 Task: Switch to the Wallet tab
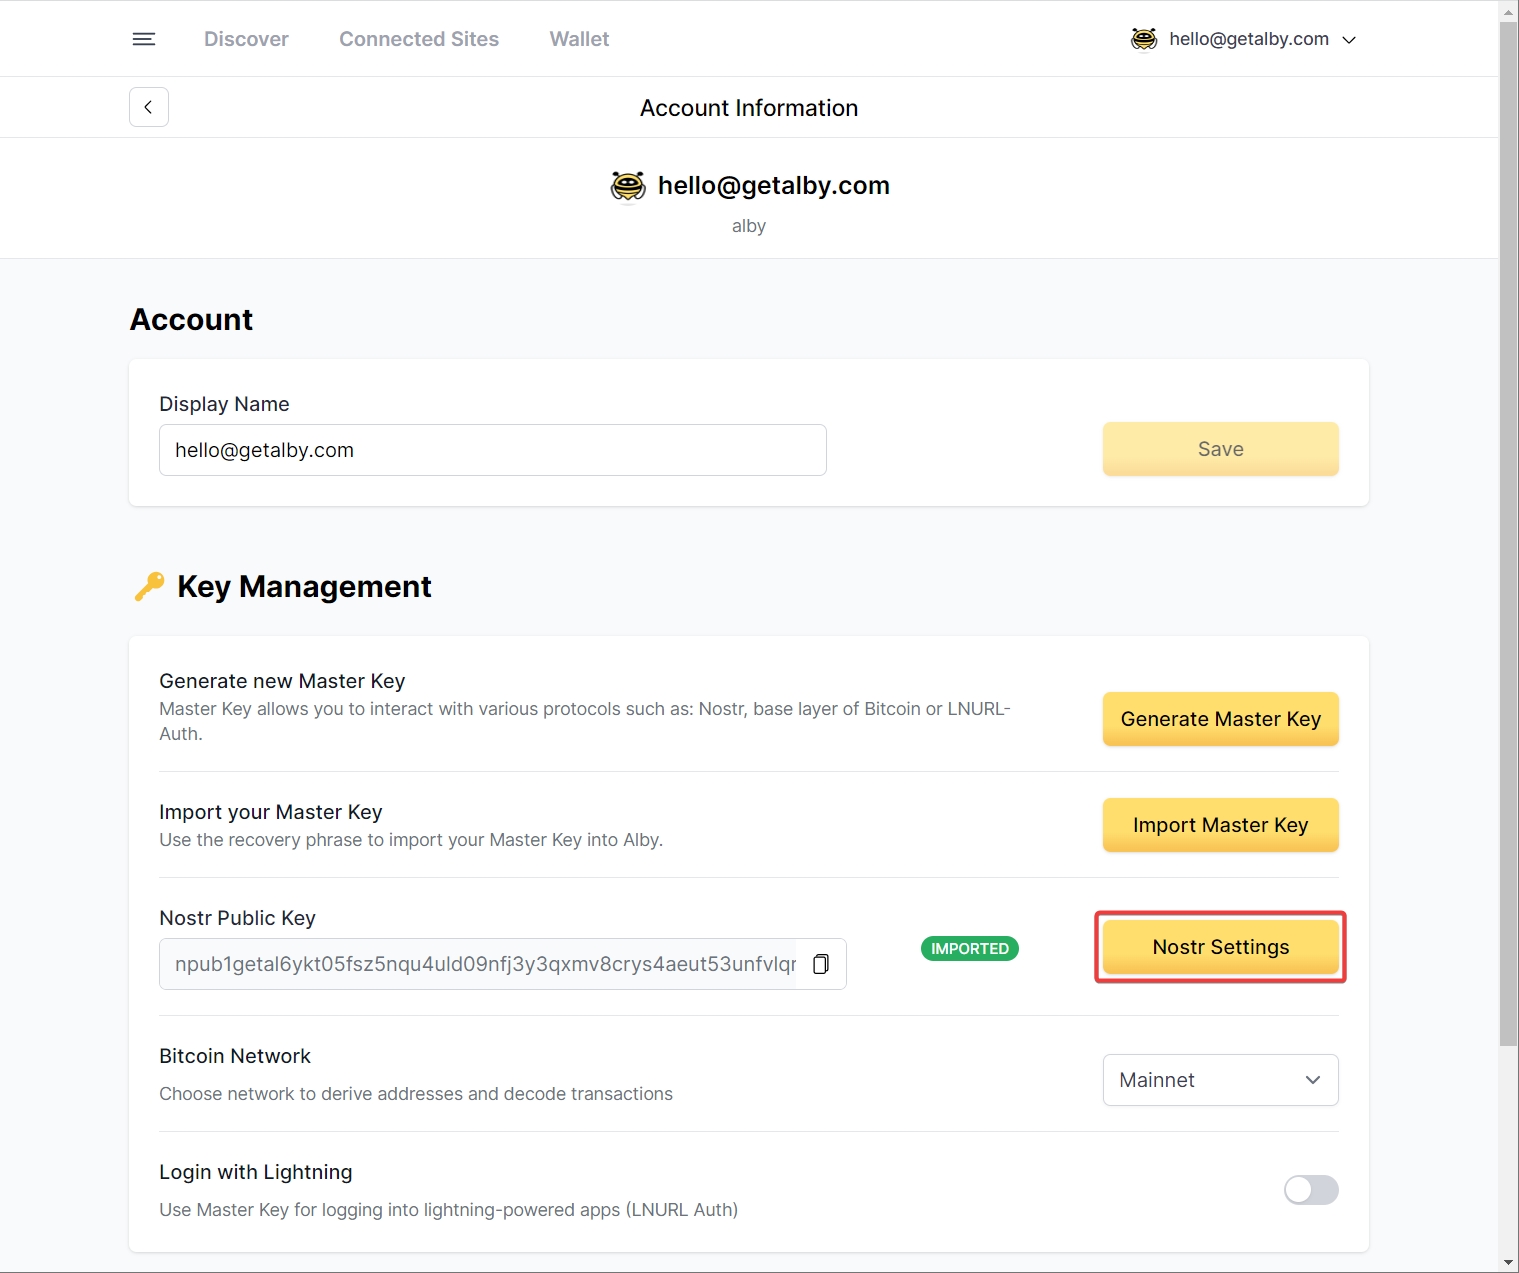[x=579, y=39]
